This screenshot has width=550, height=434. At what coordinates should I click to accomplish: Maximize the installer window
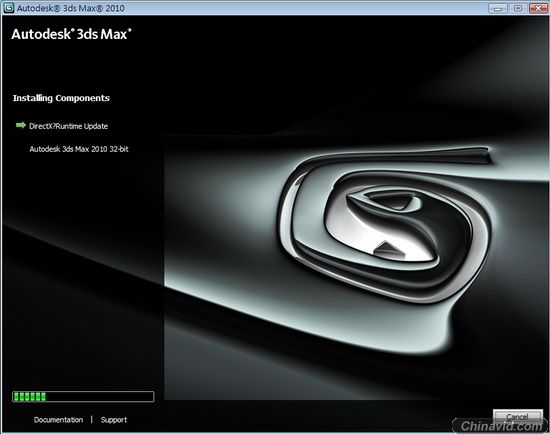[x=518, y=8]
